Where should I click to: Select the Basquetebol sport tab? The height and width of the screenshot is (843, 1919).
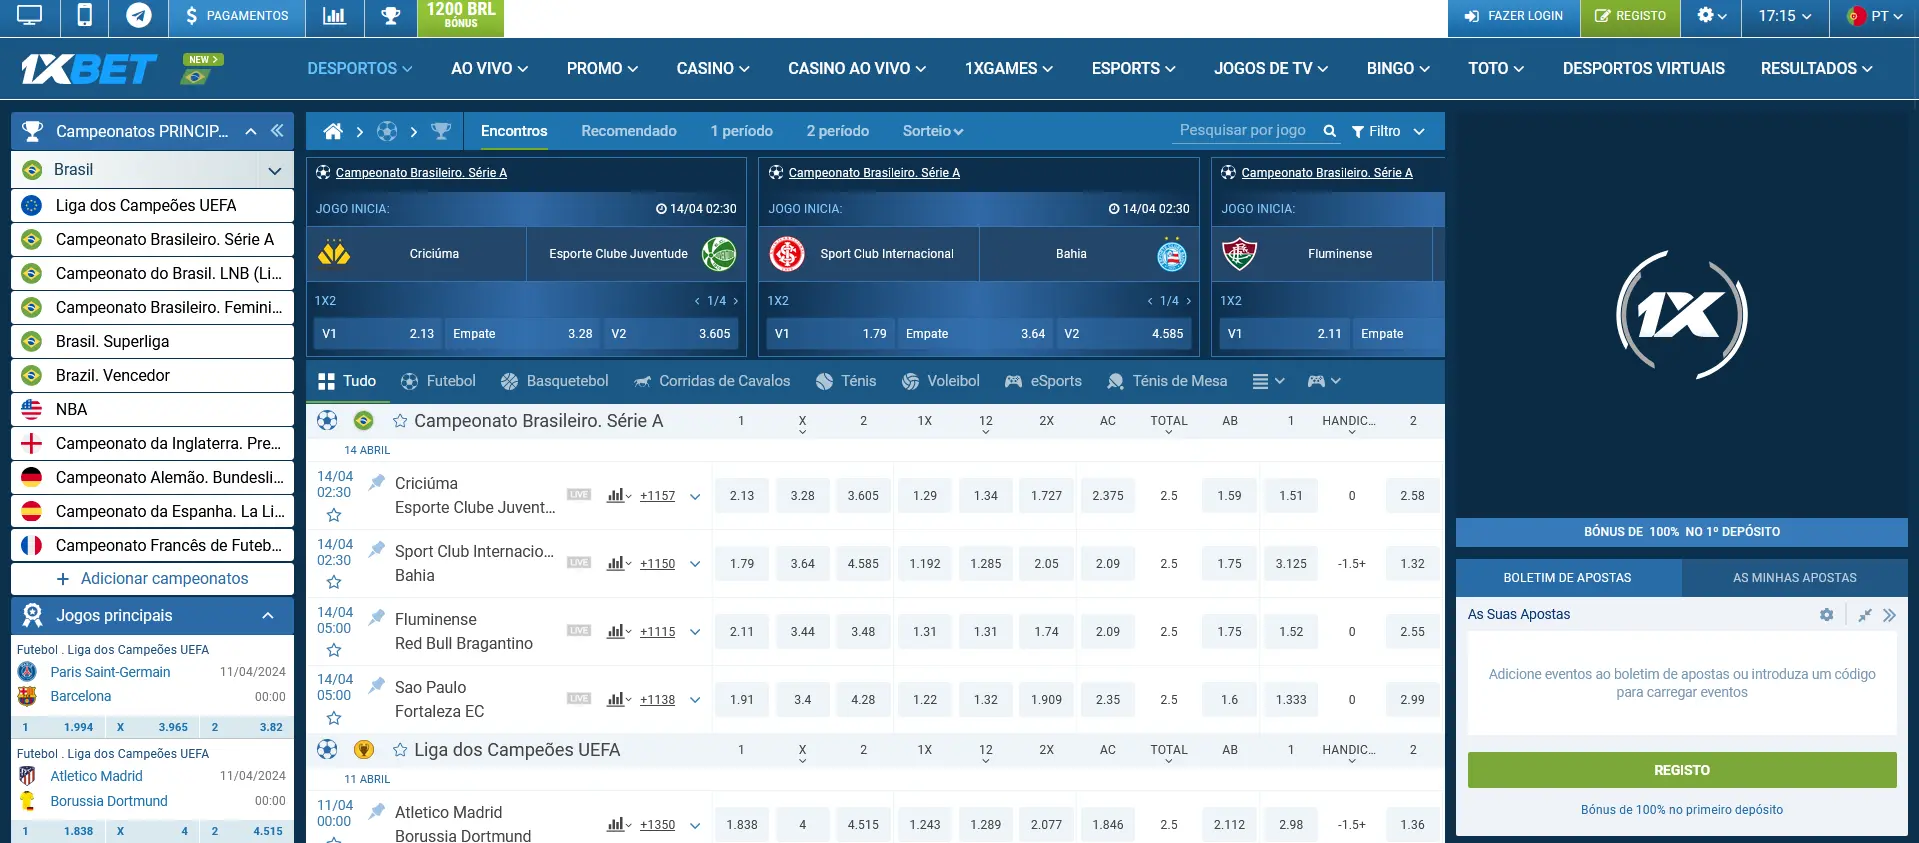(x=555, y=381)
